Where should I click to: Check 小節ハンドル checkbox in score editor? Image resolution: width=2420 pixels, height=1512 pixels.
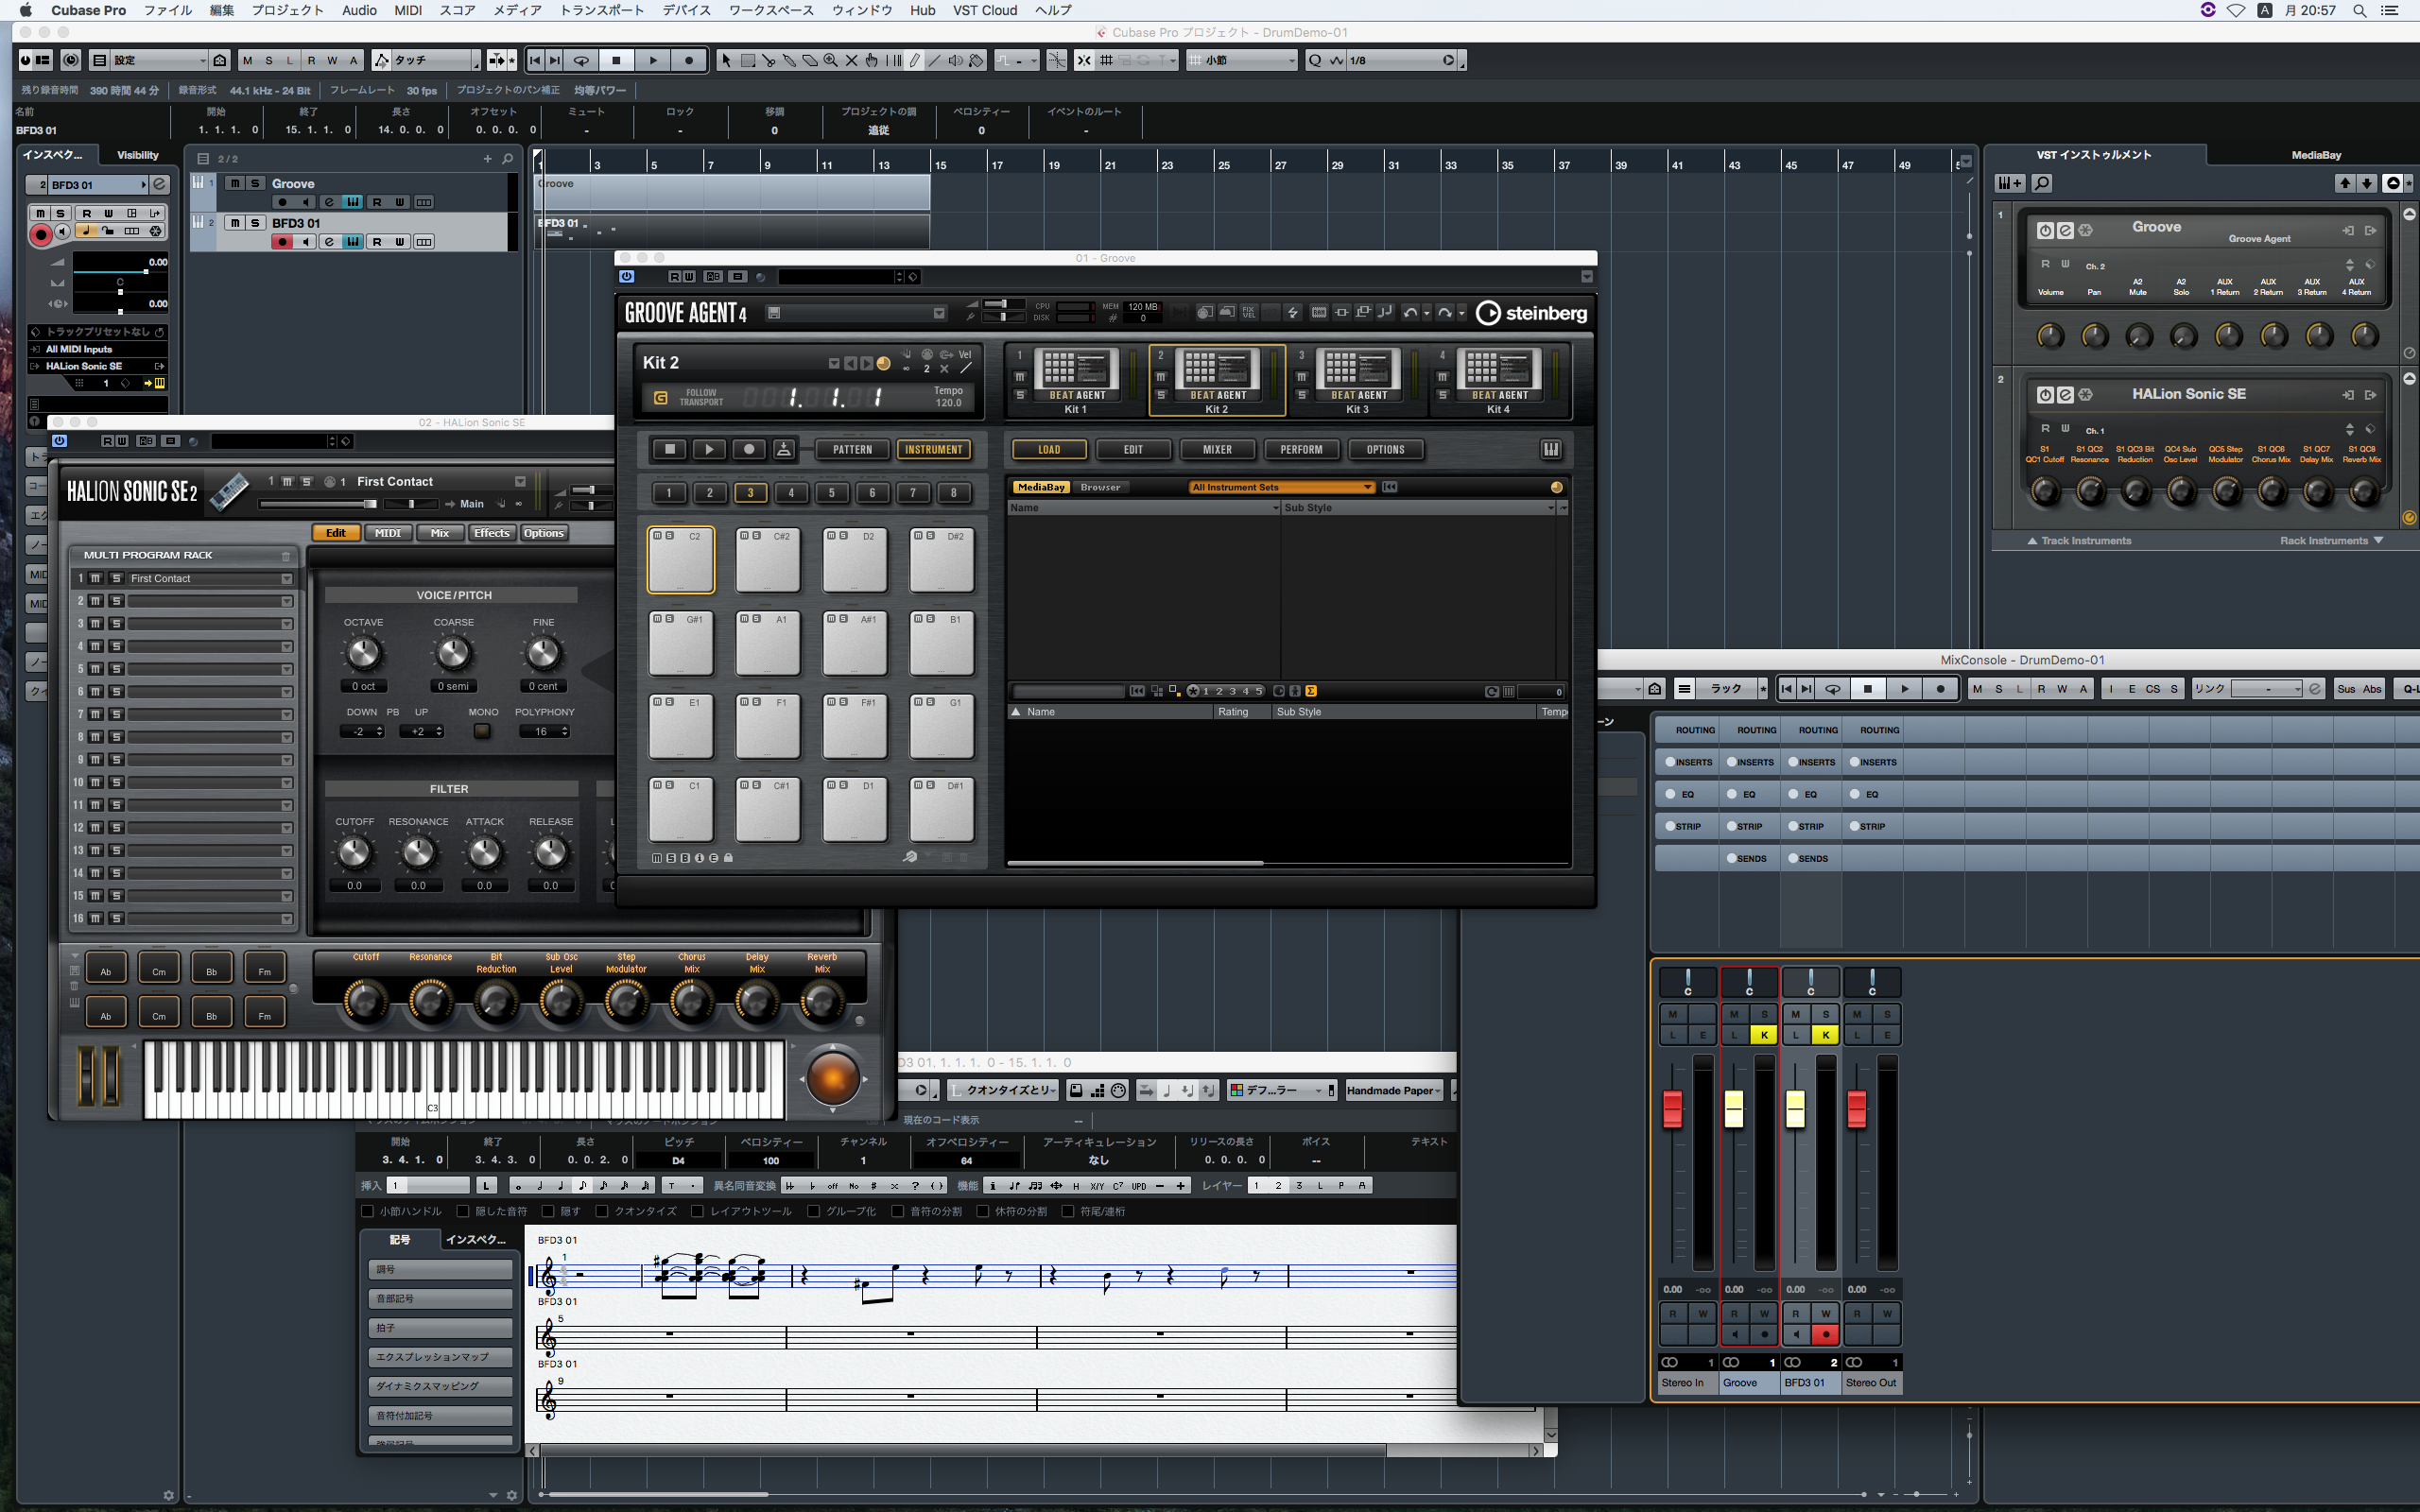pyautogui.click(x=367, y=1211)
